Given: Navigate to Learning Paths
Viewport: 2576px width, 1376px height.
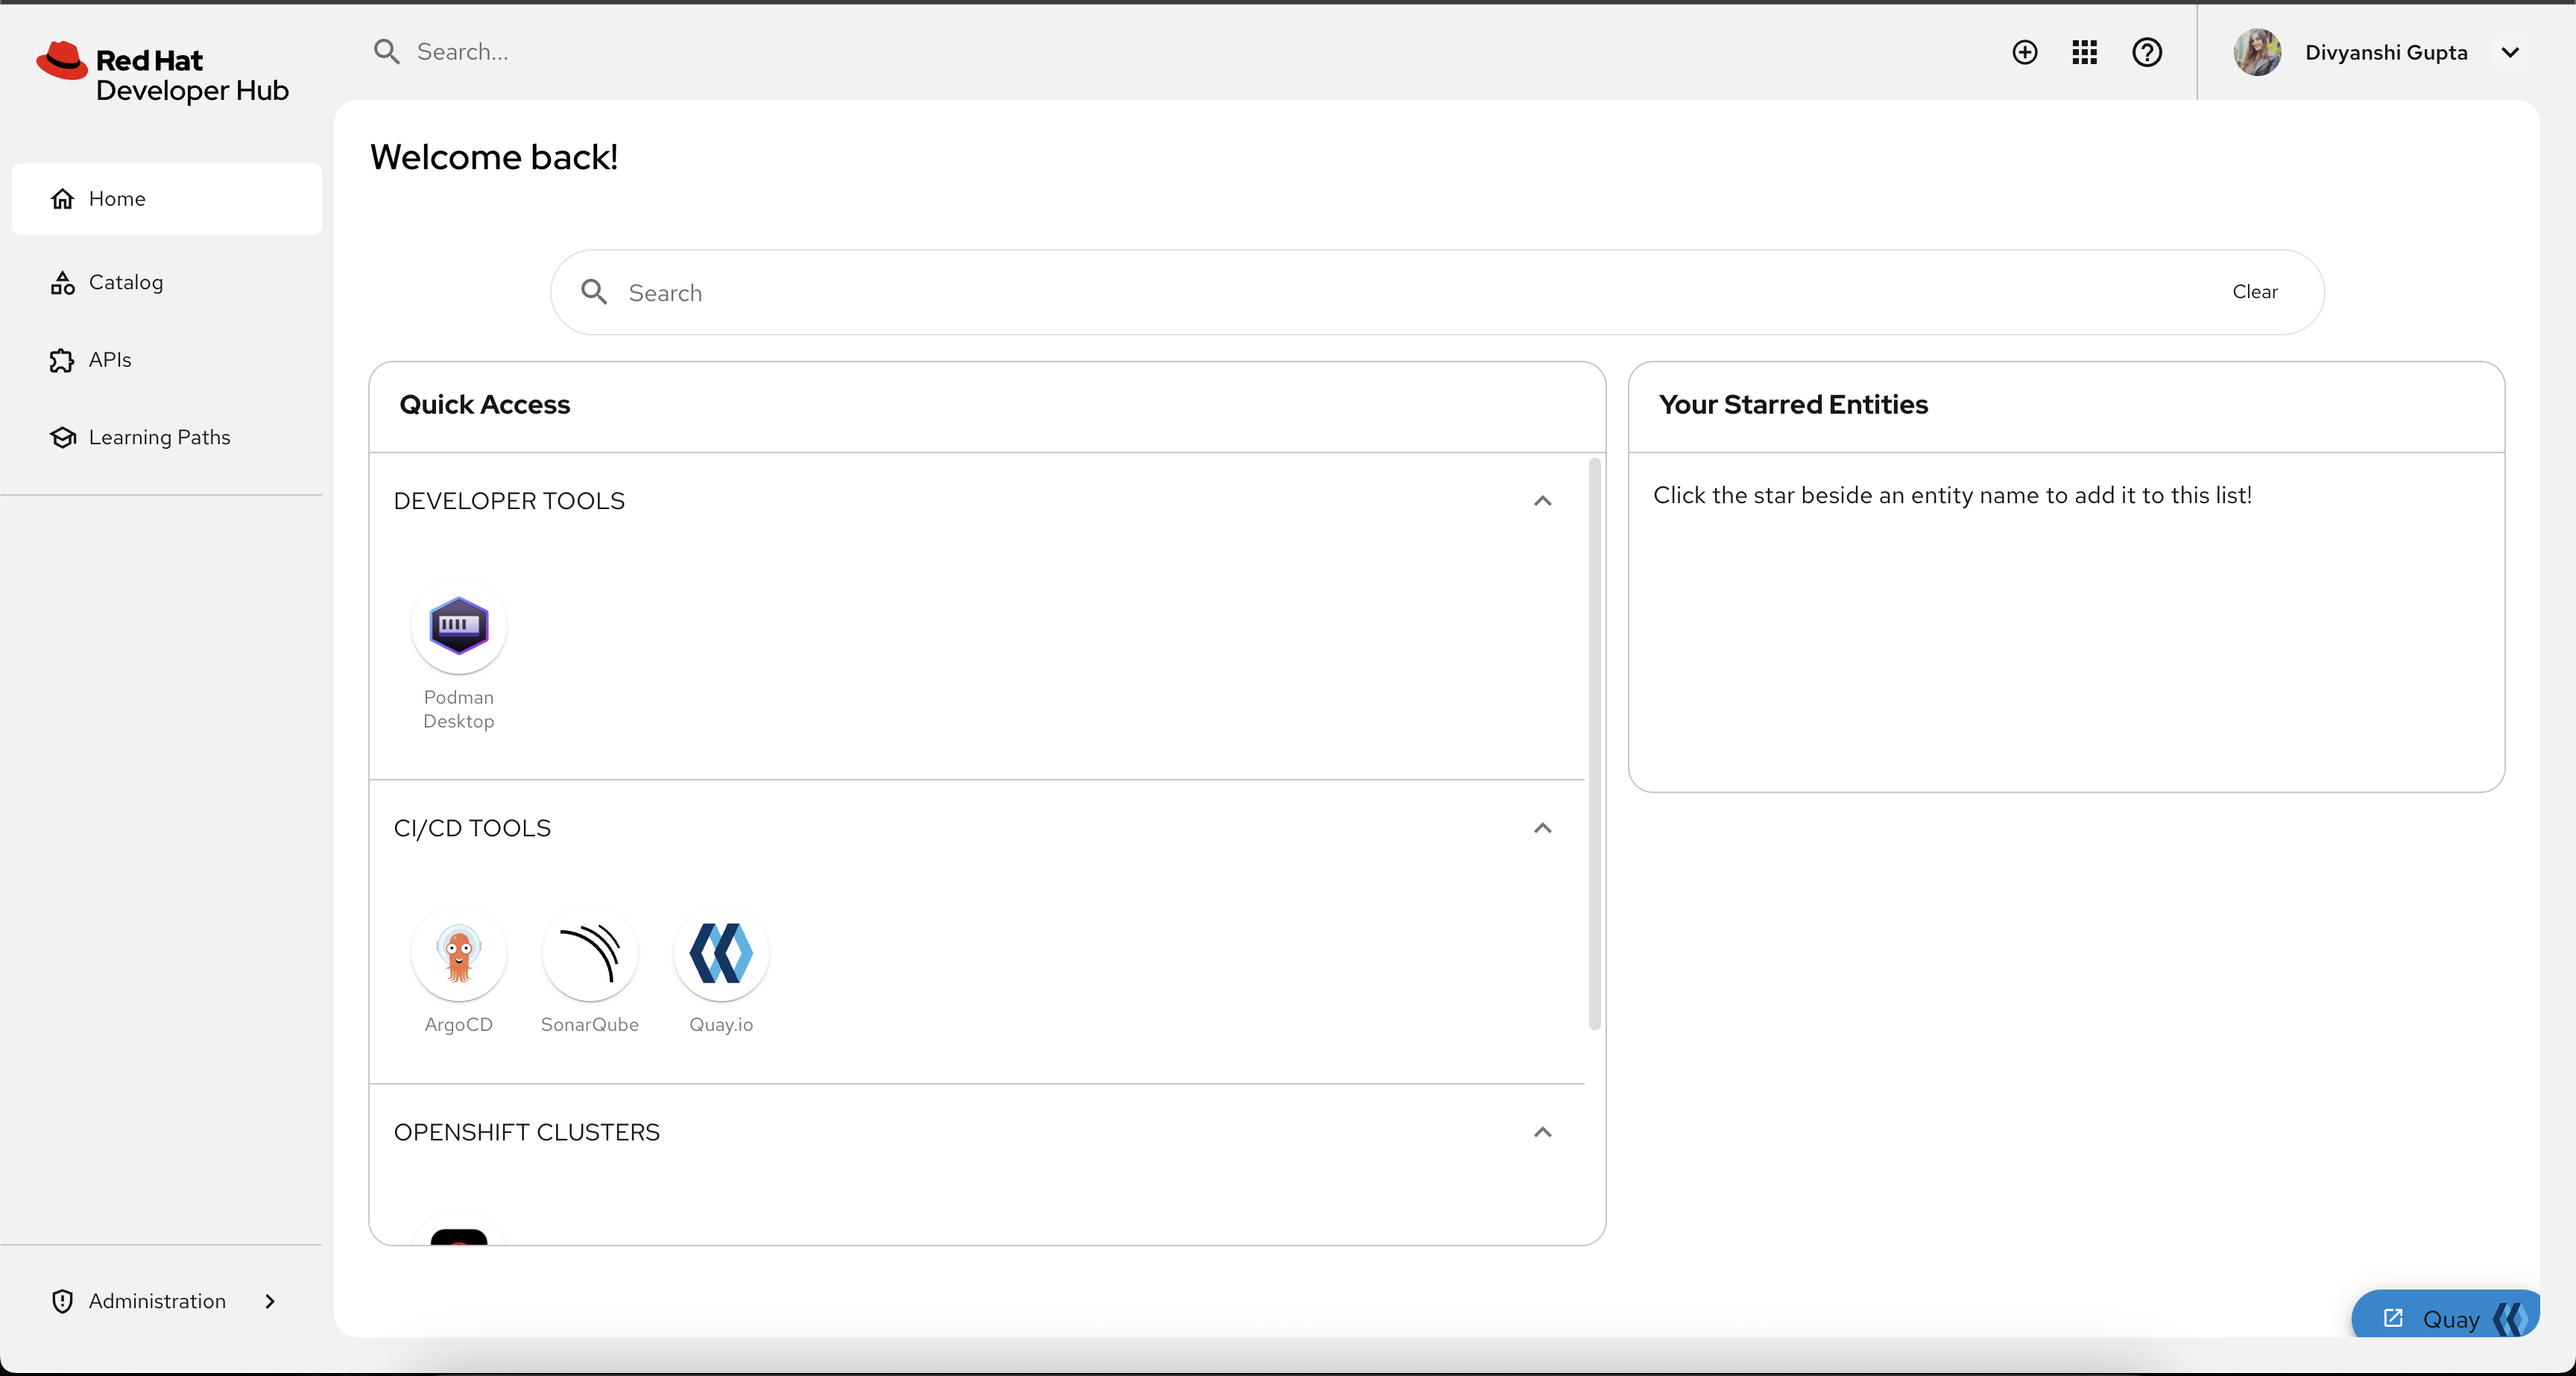Looking at the screenshot, I should tap(159, 437).
